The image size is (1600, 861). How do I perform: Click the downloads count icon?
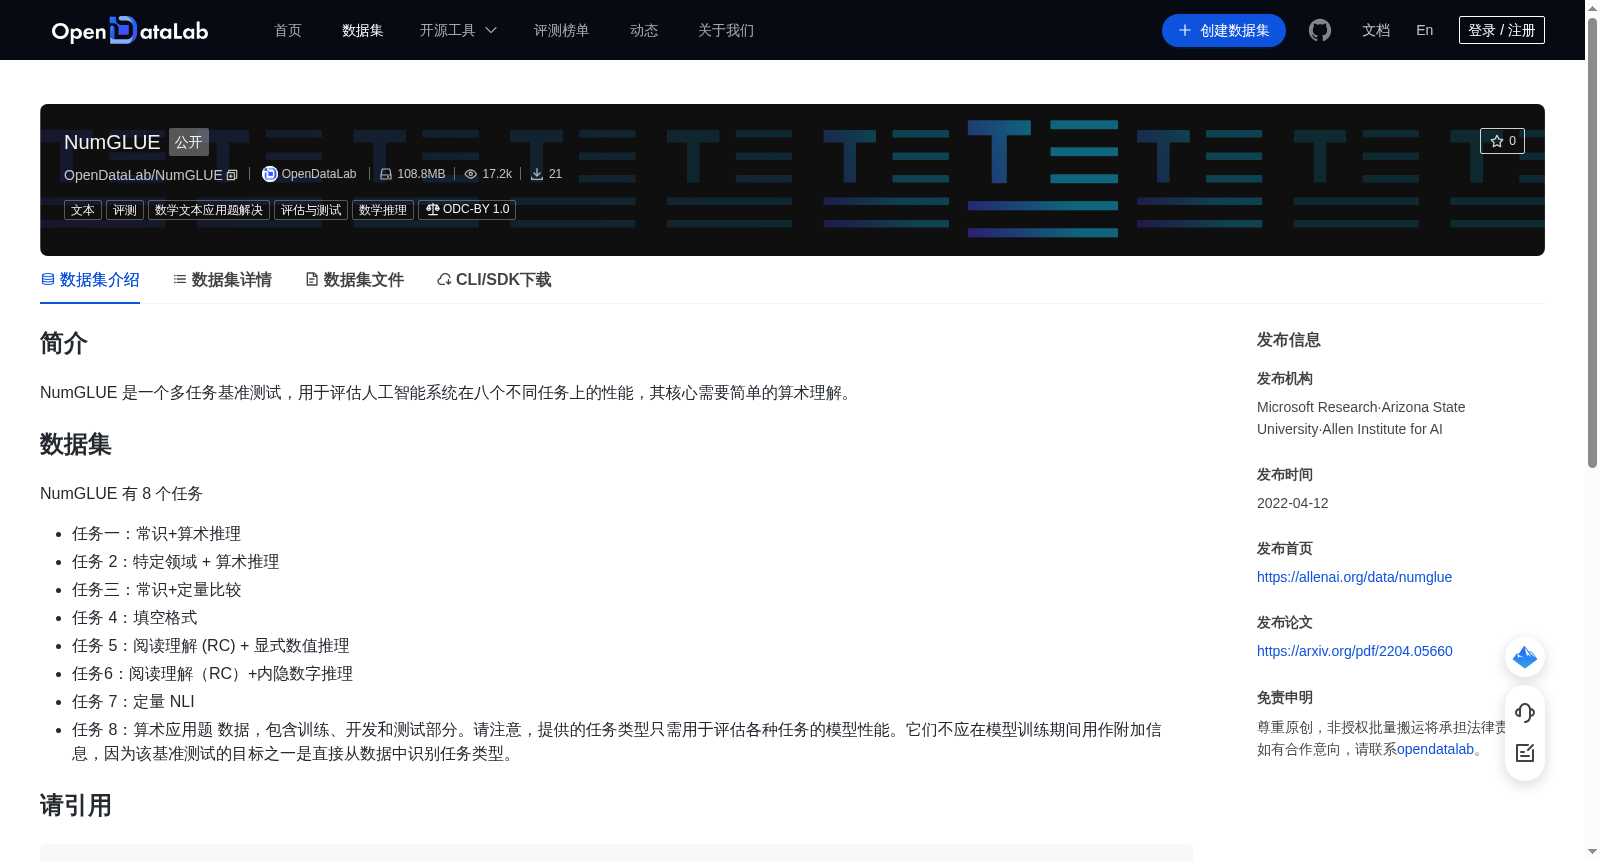coord(537,174)
